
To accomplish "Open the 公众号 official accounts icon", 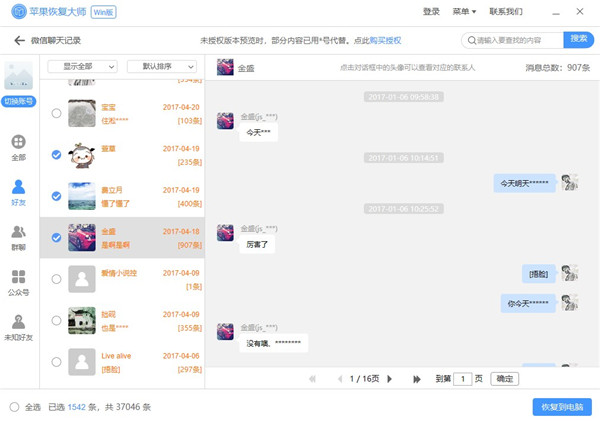I will tap(18, 276).
